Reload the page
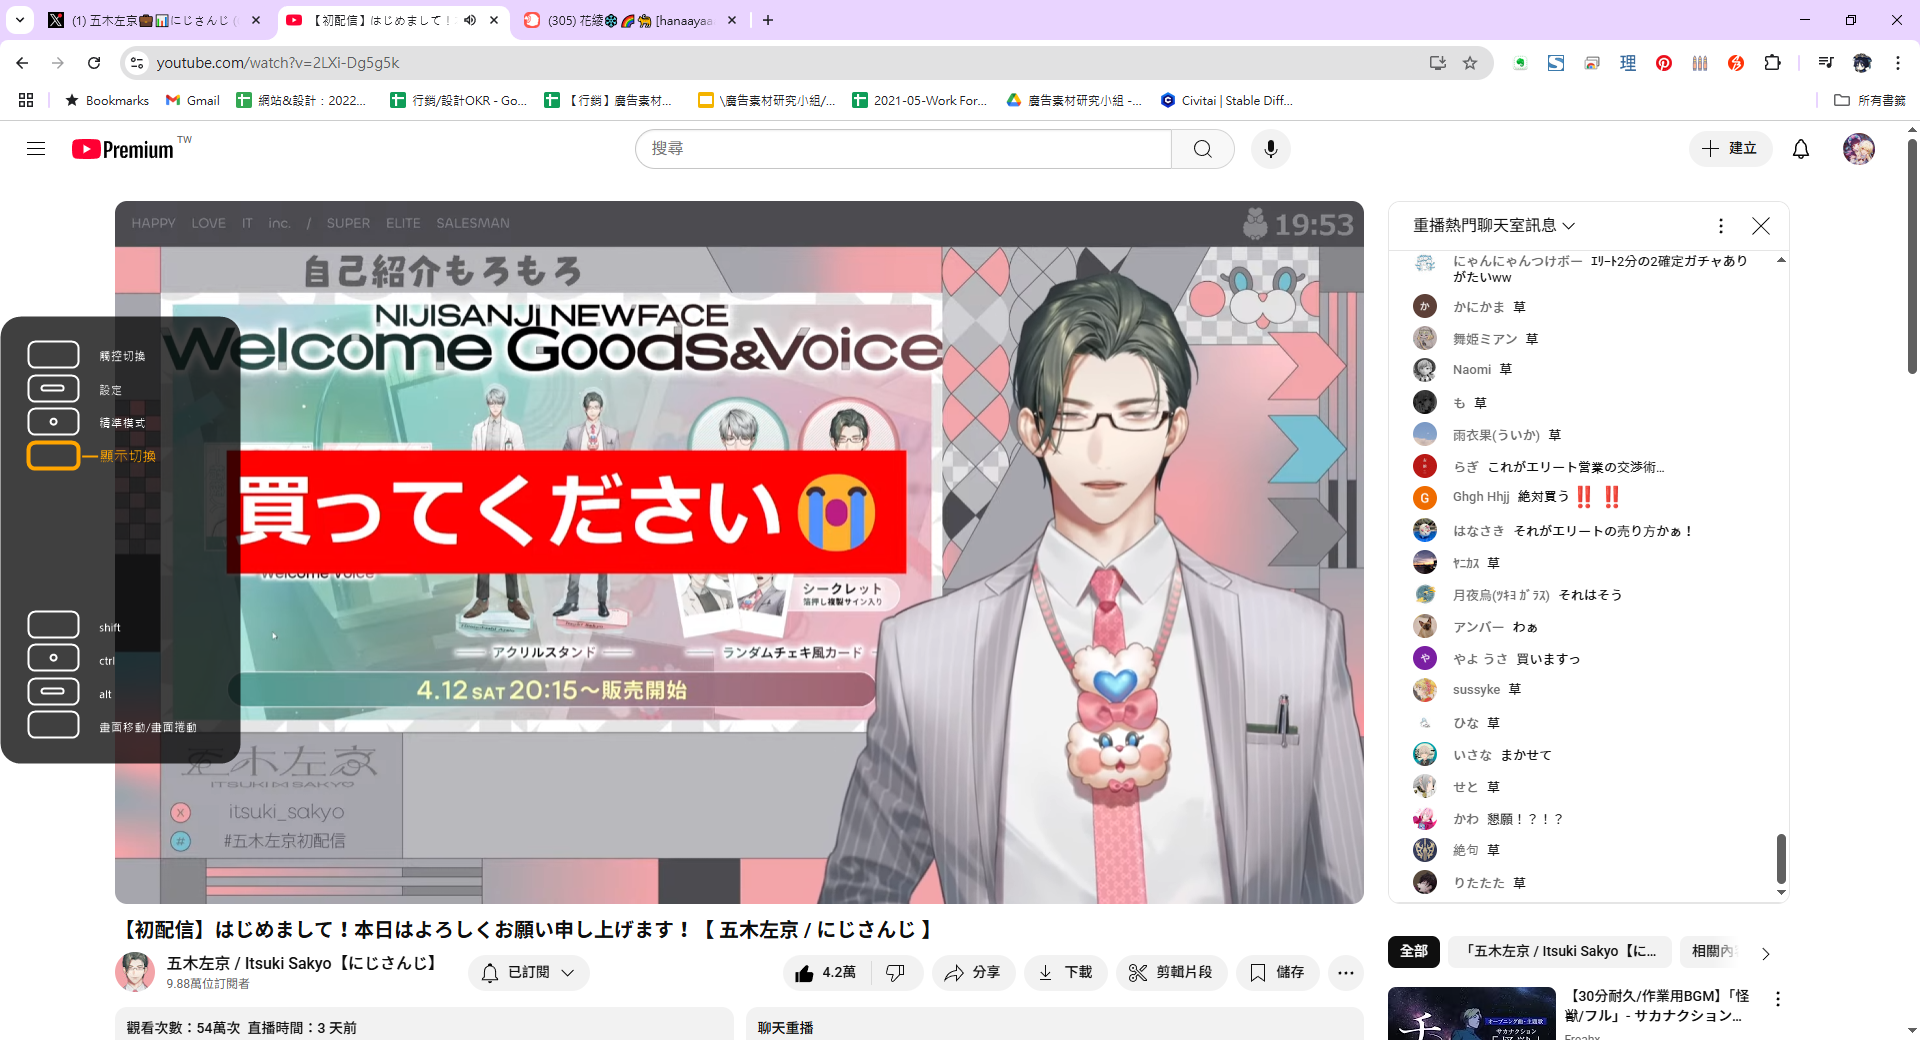This screenshot has height=1040, width=1920. pos(94,63)
